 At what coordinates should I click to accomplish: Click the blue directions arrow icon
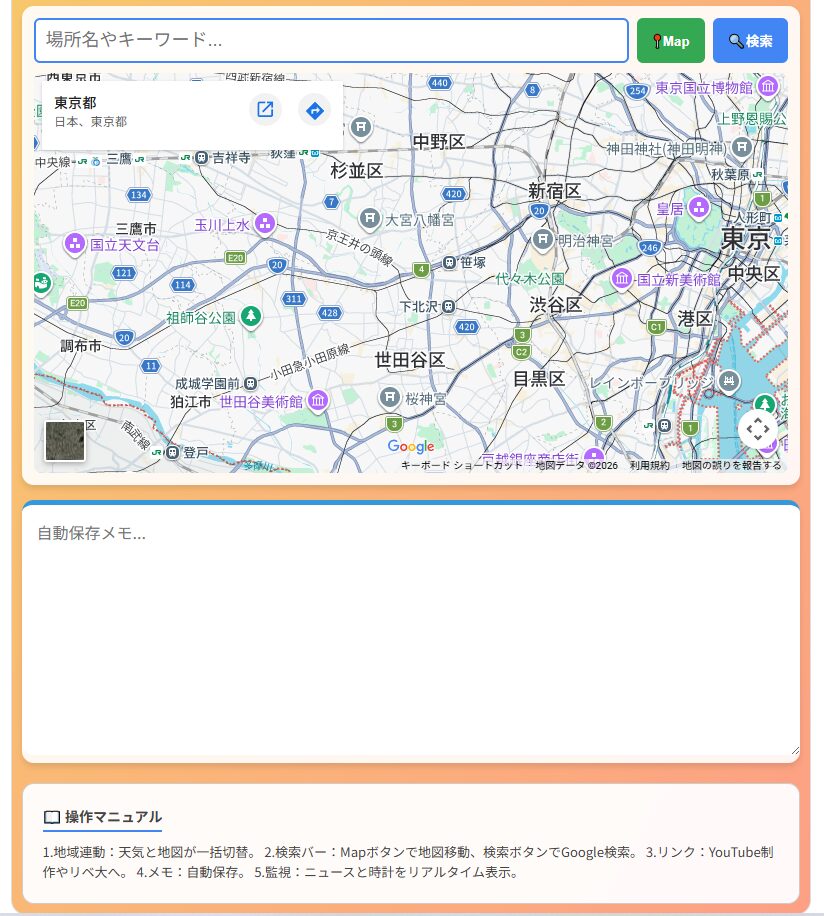tap(315, 110)
